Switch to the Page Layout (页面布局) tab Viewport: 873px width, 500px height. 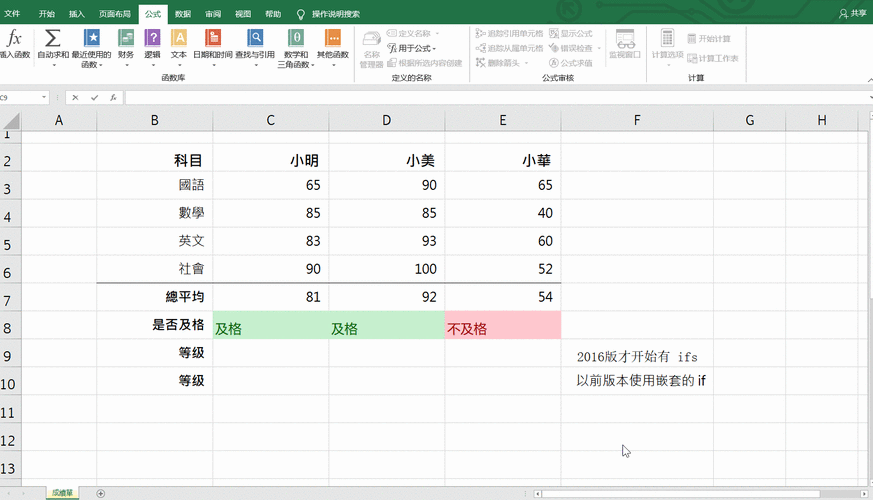point(115,14)
